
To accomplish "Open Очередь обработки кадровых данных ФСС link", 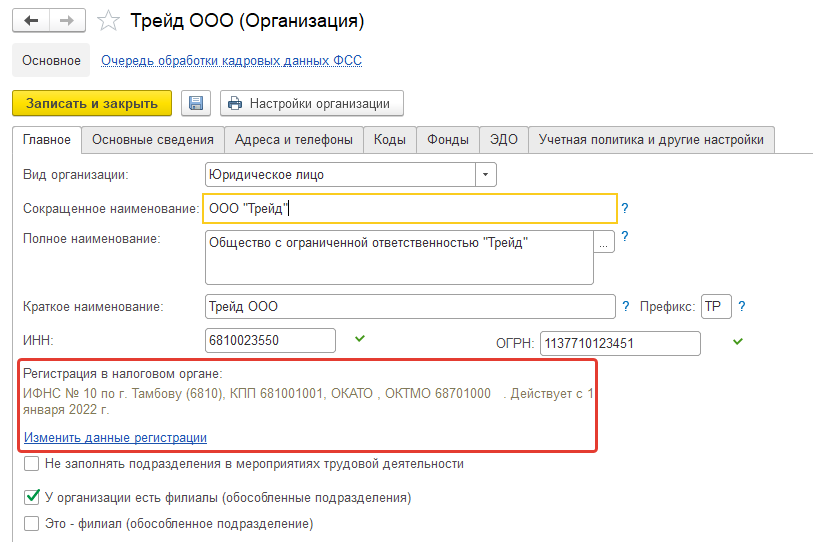I will coord(231,61).
